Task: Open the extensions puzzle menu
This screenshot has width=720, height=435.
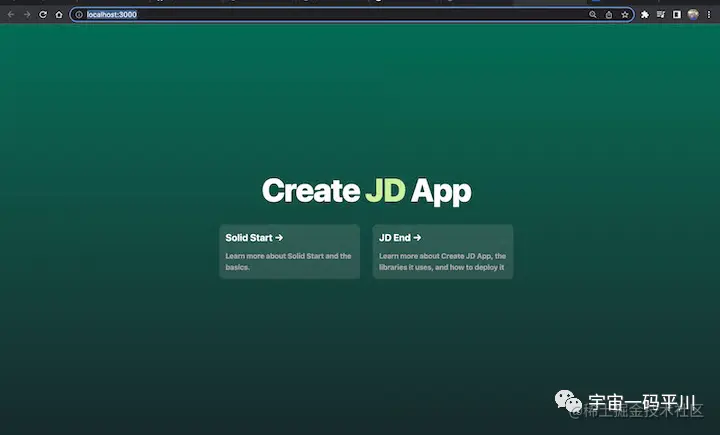Action: click(645, 15)
